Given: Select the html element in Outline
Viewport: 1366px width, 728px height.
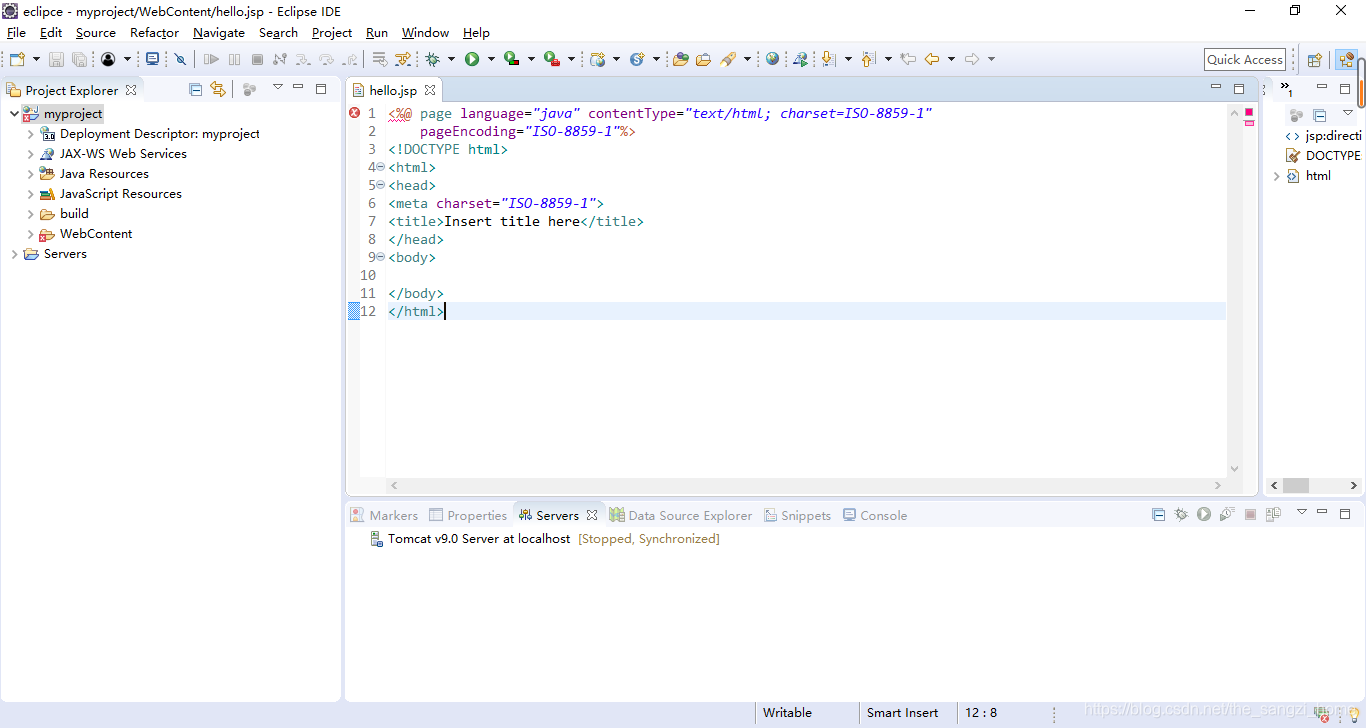Looking at the screenshot, I should pos(1318,176).
